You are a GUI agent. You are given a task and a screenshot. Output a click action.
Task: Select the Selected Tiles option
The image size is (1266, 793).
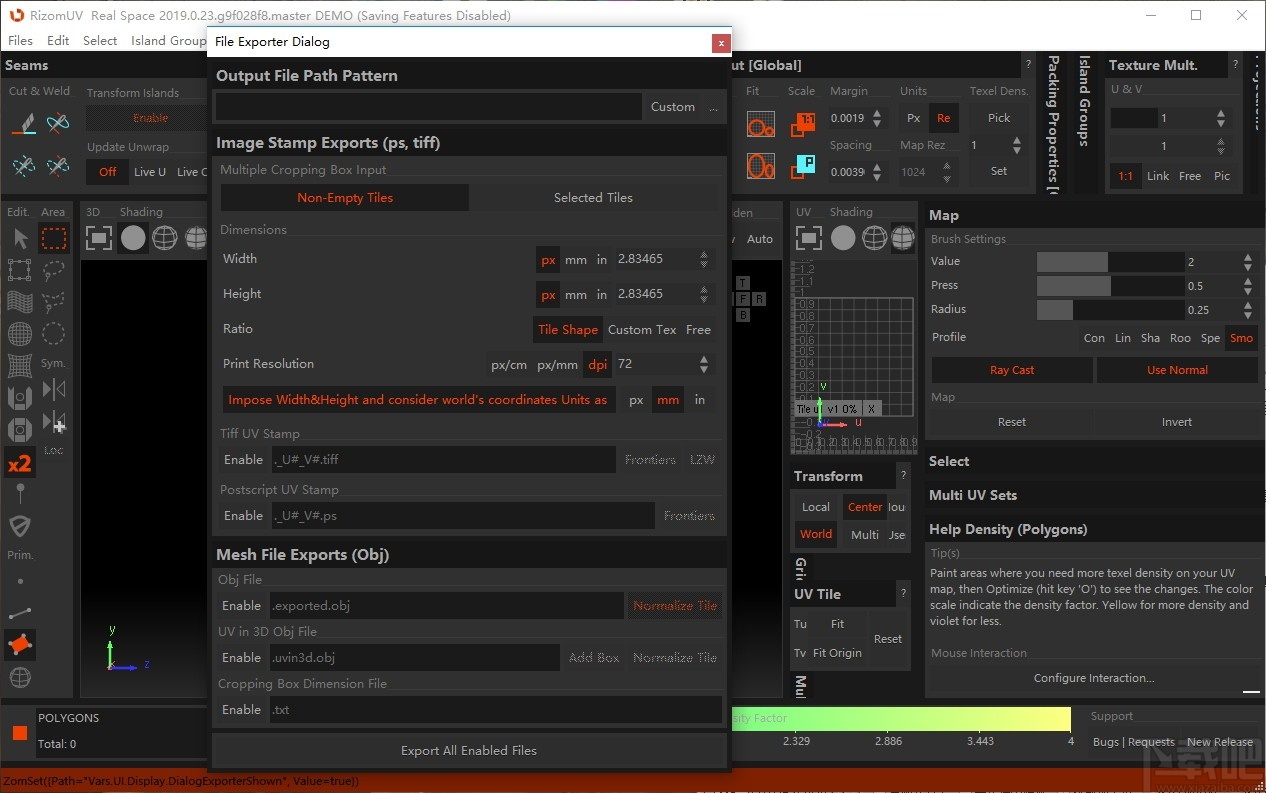(x=593, y=198)
